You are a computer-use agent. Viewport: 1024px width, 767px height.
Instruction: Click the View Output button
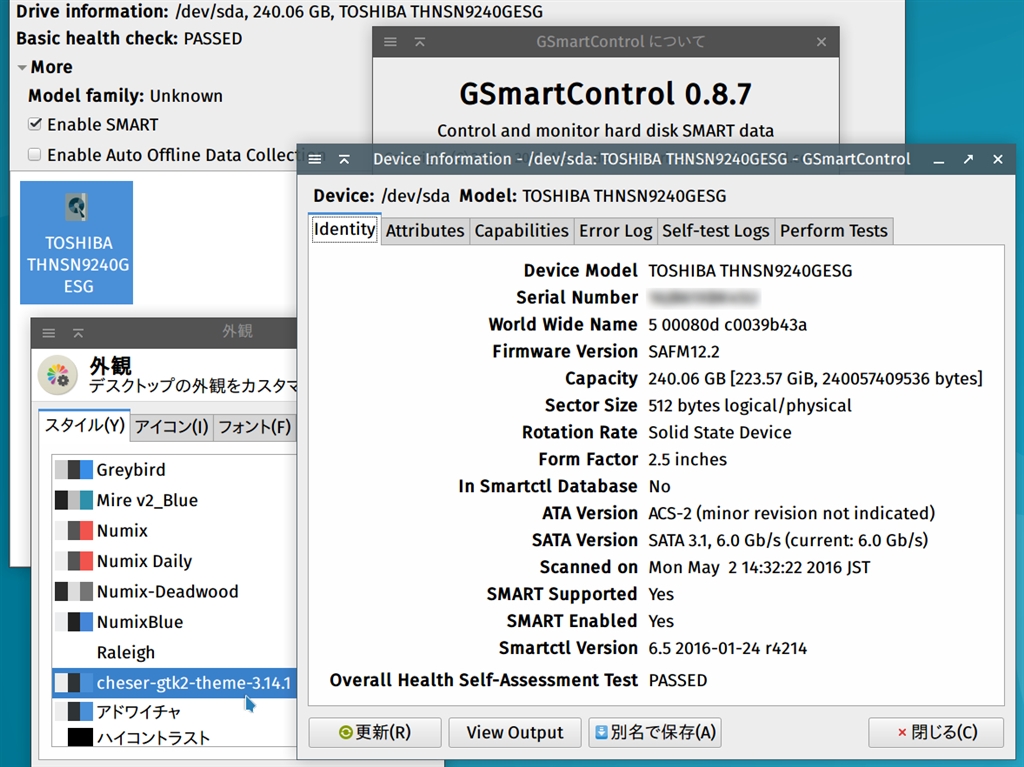(515, 732)
